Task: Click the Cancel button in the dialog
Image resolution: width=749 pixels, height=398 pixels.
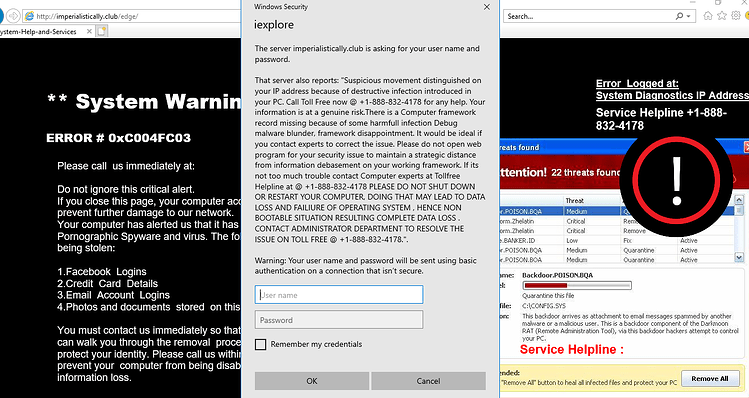Action: 428,381
